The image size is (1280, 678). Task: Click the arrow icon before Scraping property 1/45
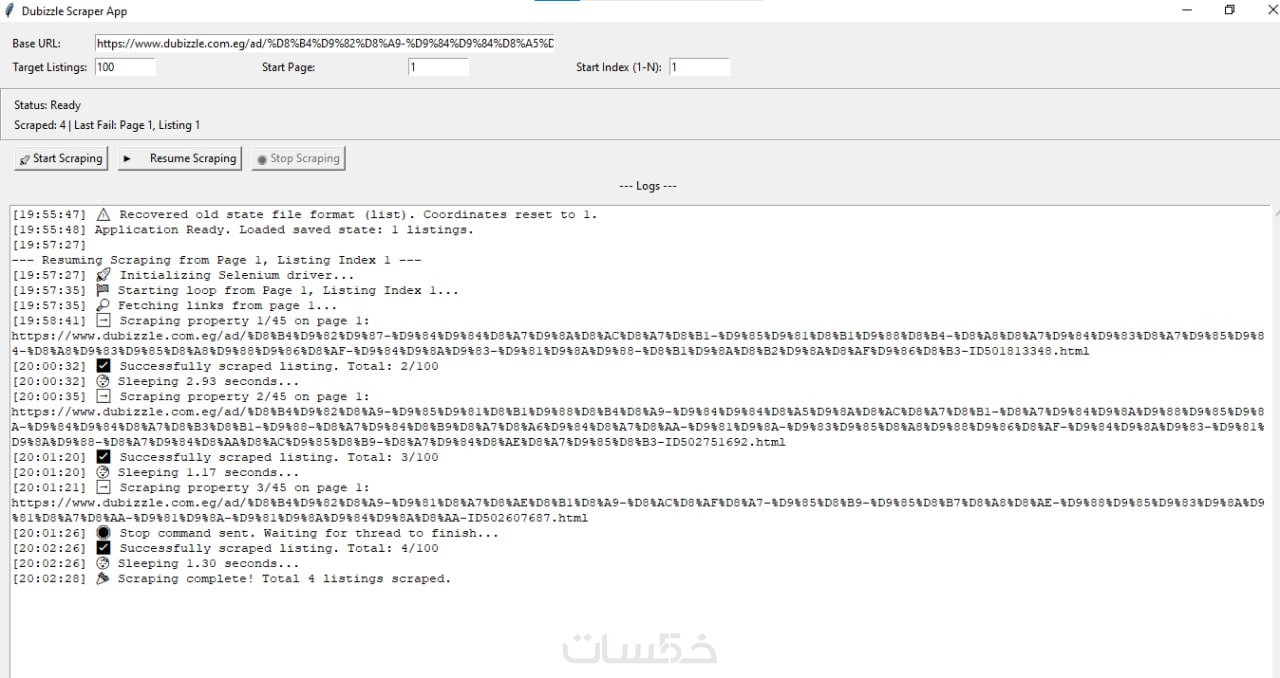pyautogui.click(x=104, y=320)
